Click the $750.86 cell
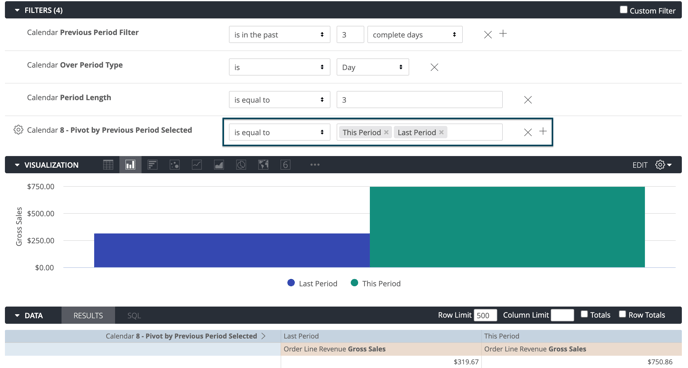Image resolution: width=688 pixels, height=368 pixels. coord(582,362)
